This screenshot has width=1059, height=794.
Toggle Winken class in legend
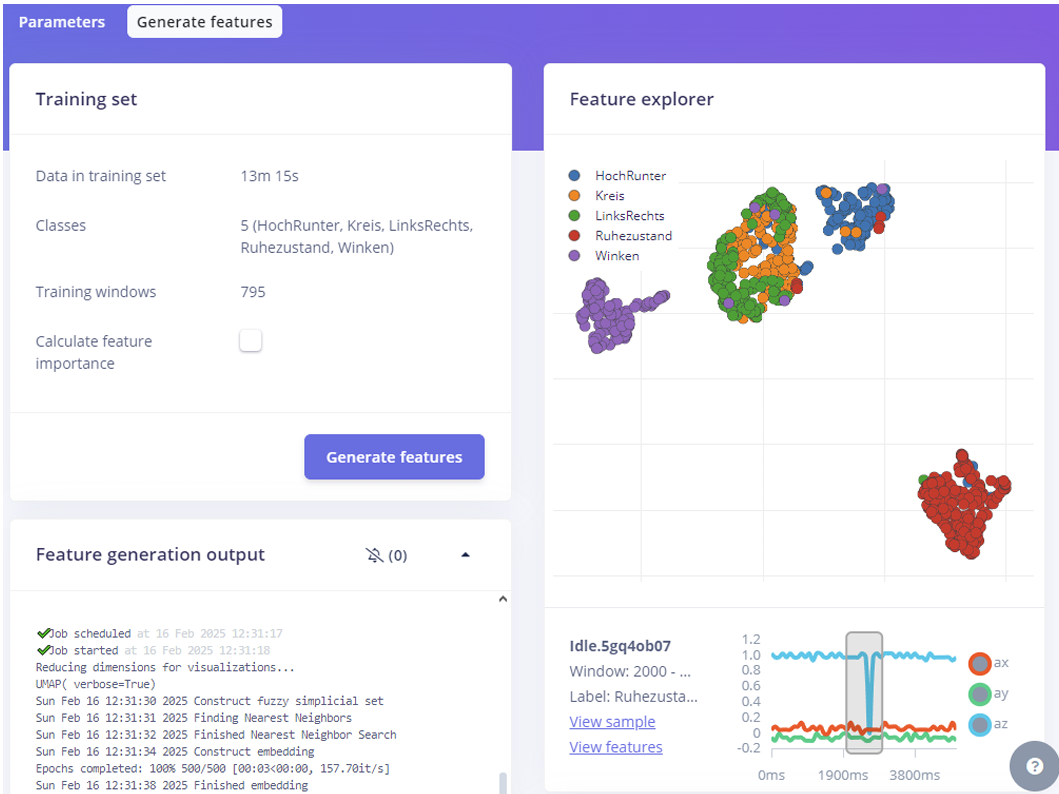coord(574,256)
